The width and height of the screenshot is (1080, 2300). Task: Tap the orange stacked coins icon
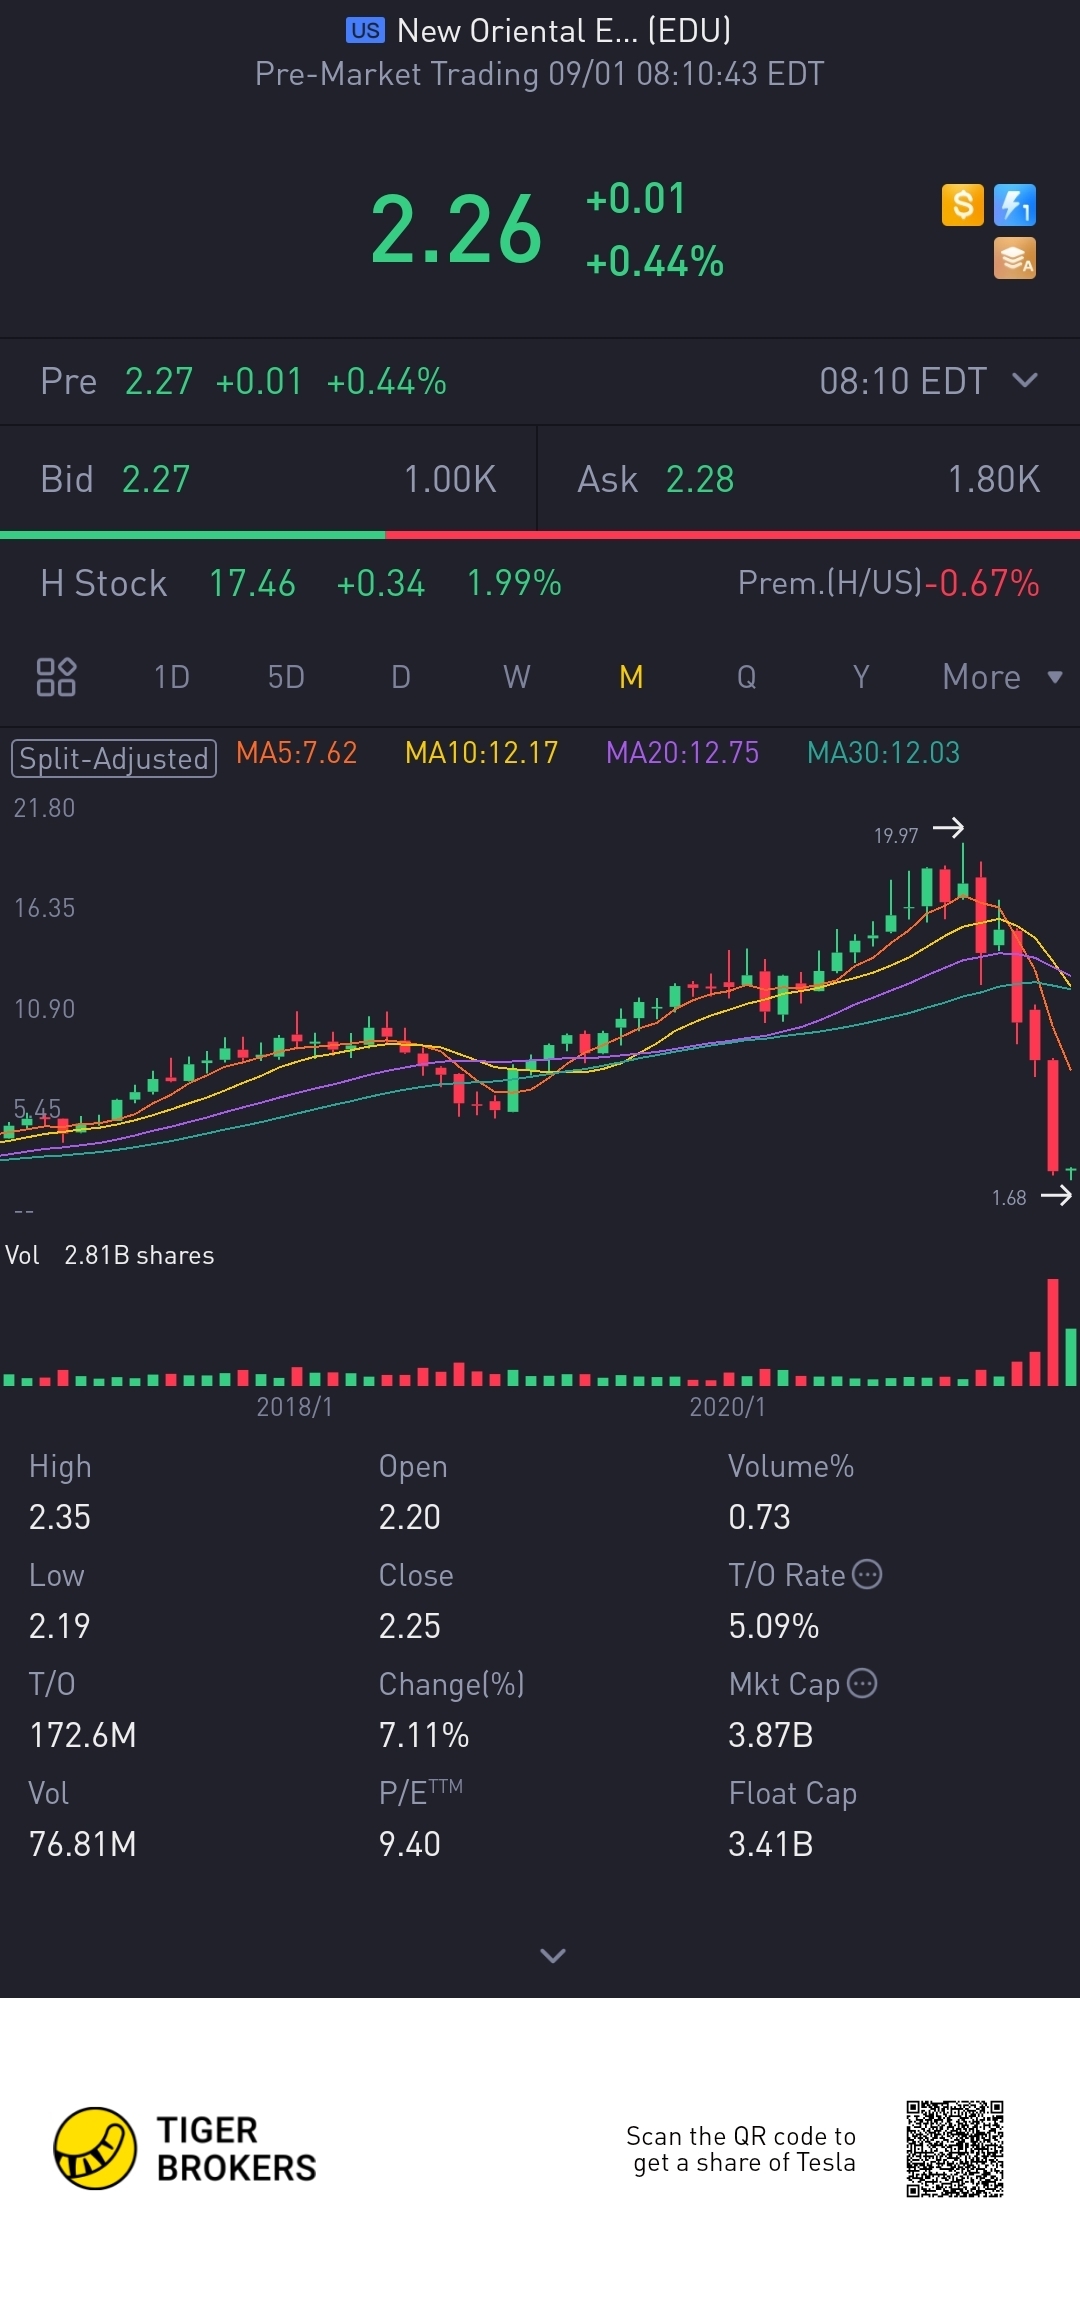1014,258
